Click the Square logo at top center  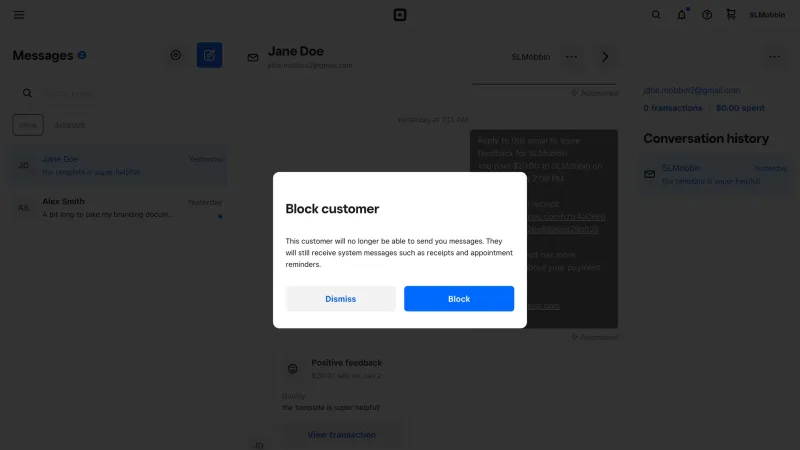pos(400,15)
